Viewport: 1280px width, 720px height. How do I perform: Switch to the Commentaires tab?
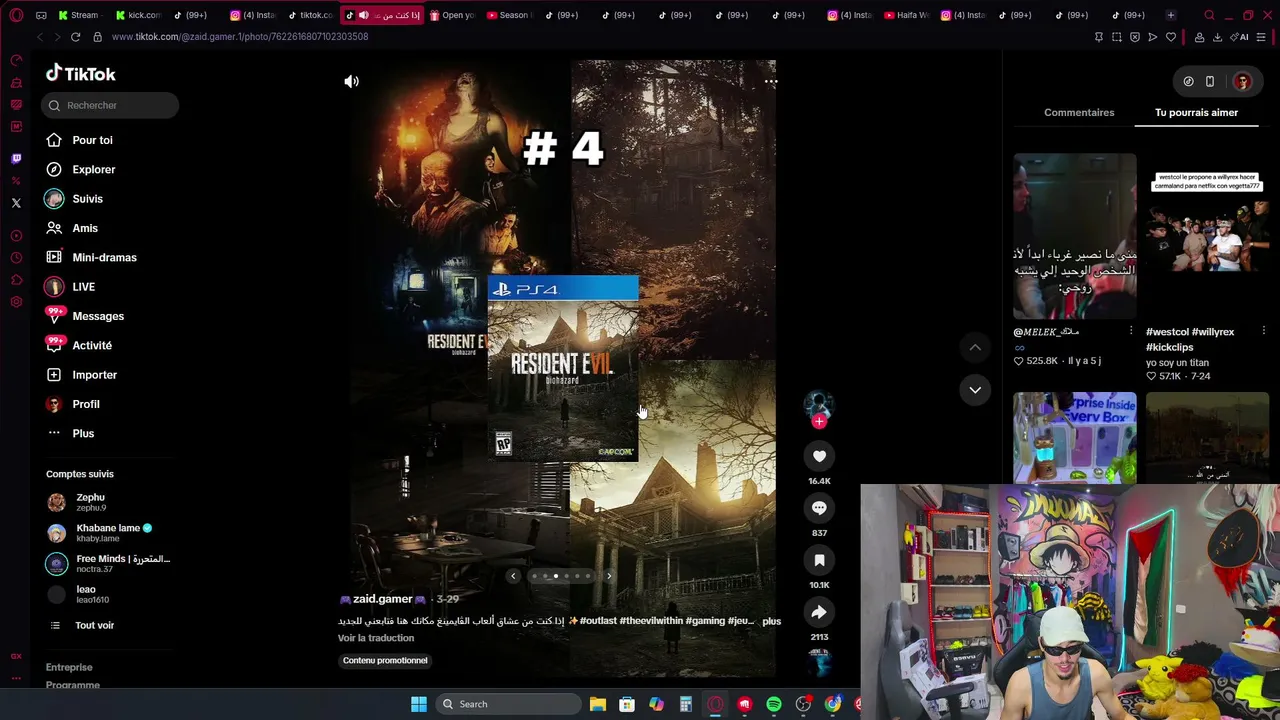(x=1079, y=113)
